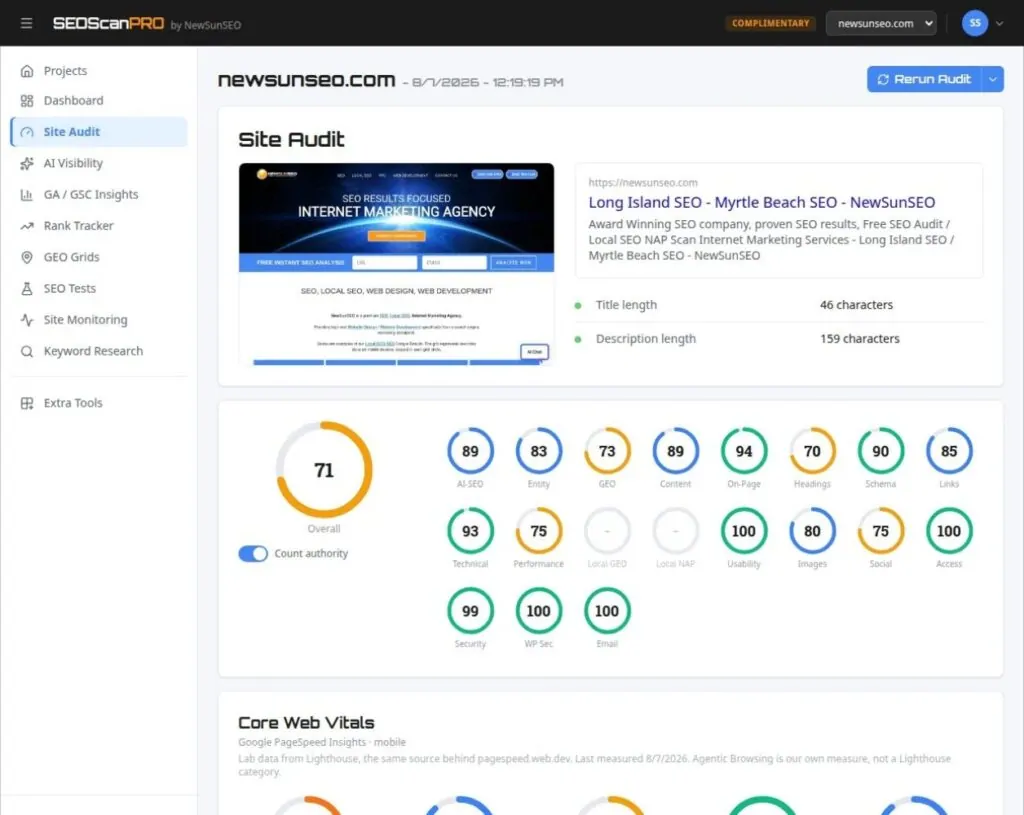Navigate to Rank Tracker
1024x815 pixels.
[99, 226]
